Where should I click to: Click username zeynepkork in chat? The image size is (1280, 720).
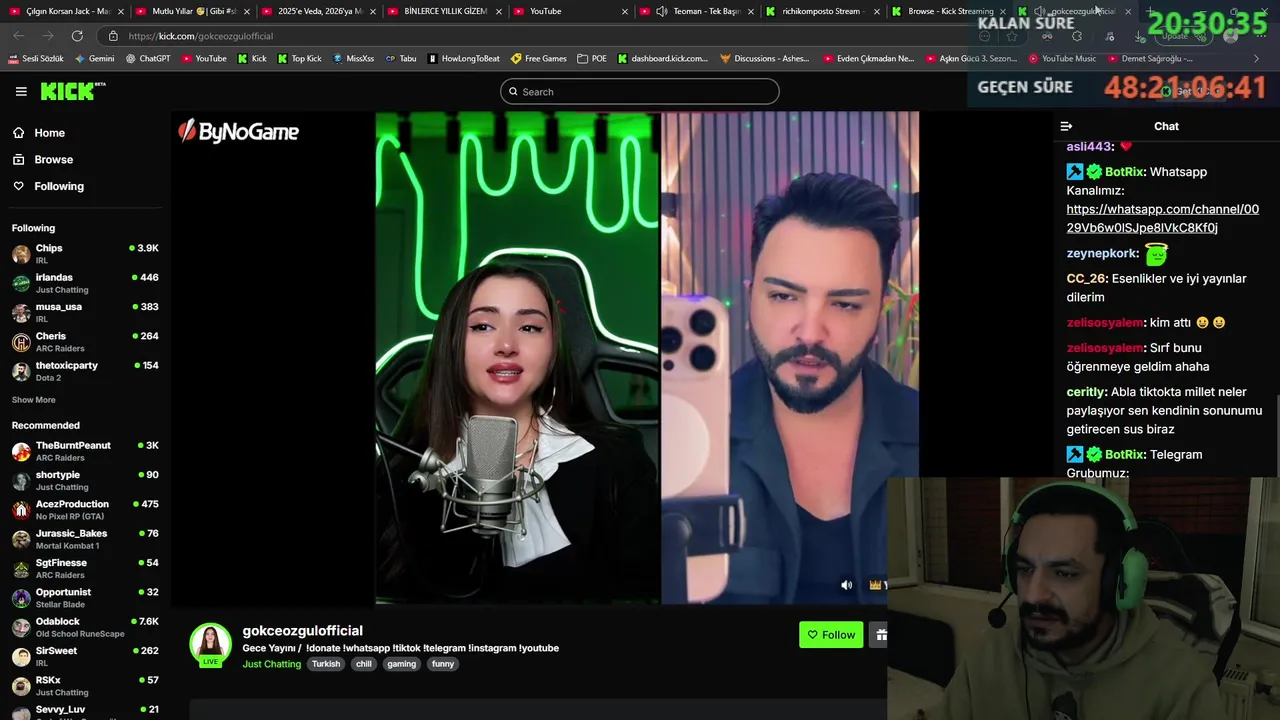pyautogui.click(x=1102, y=254)
